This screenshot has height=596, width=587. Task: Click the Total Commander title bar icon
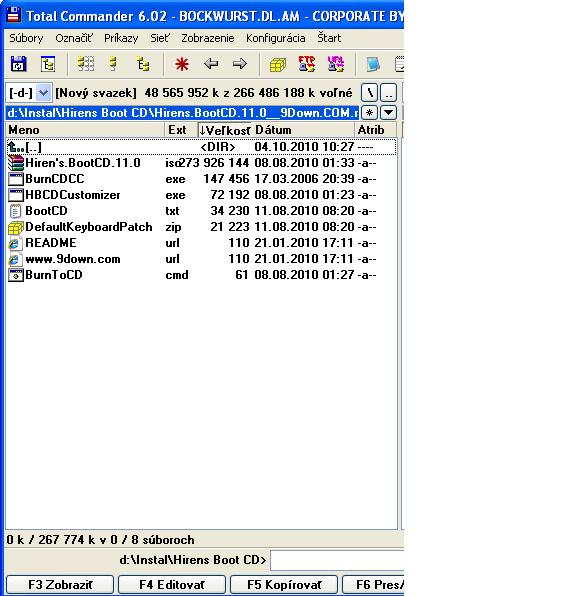[x=14, y=15]
